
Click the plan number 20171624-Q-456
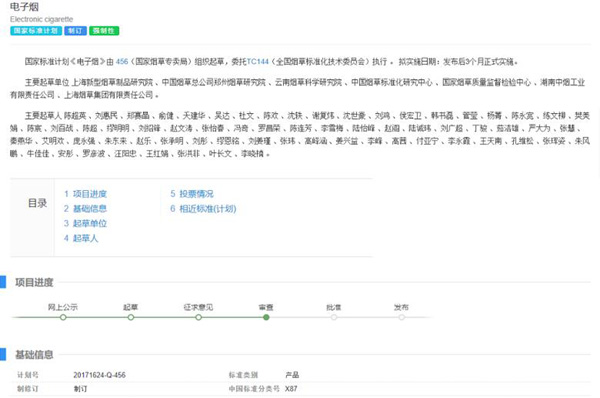tap(99, 375)
